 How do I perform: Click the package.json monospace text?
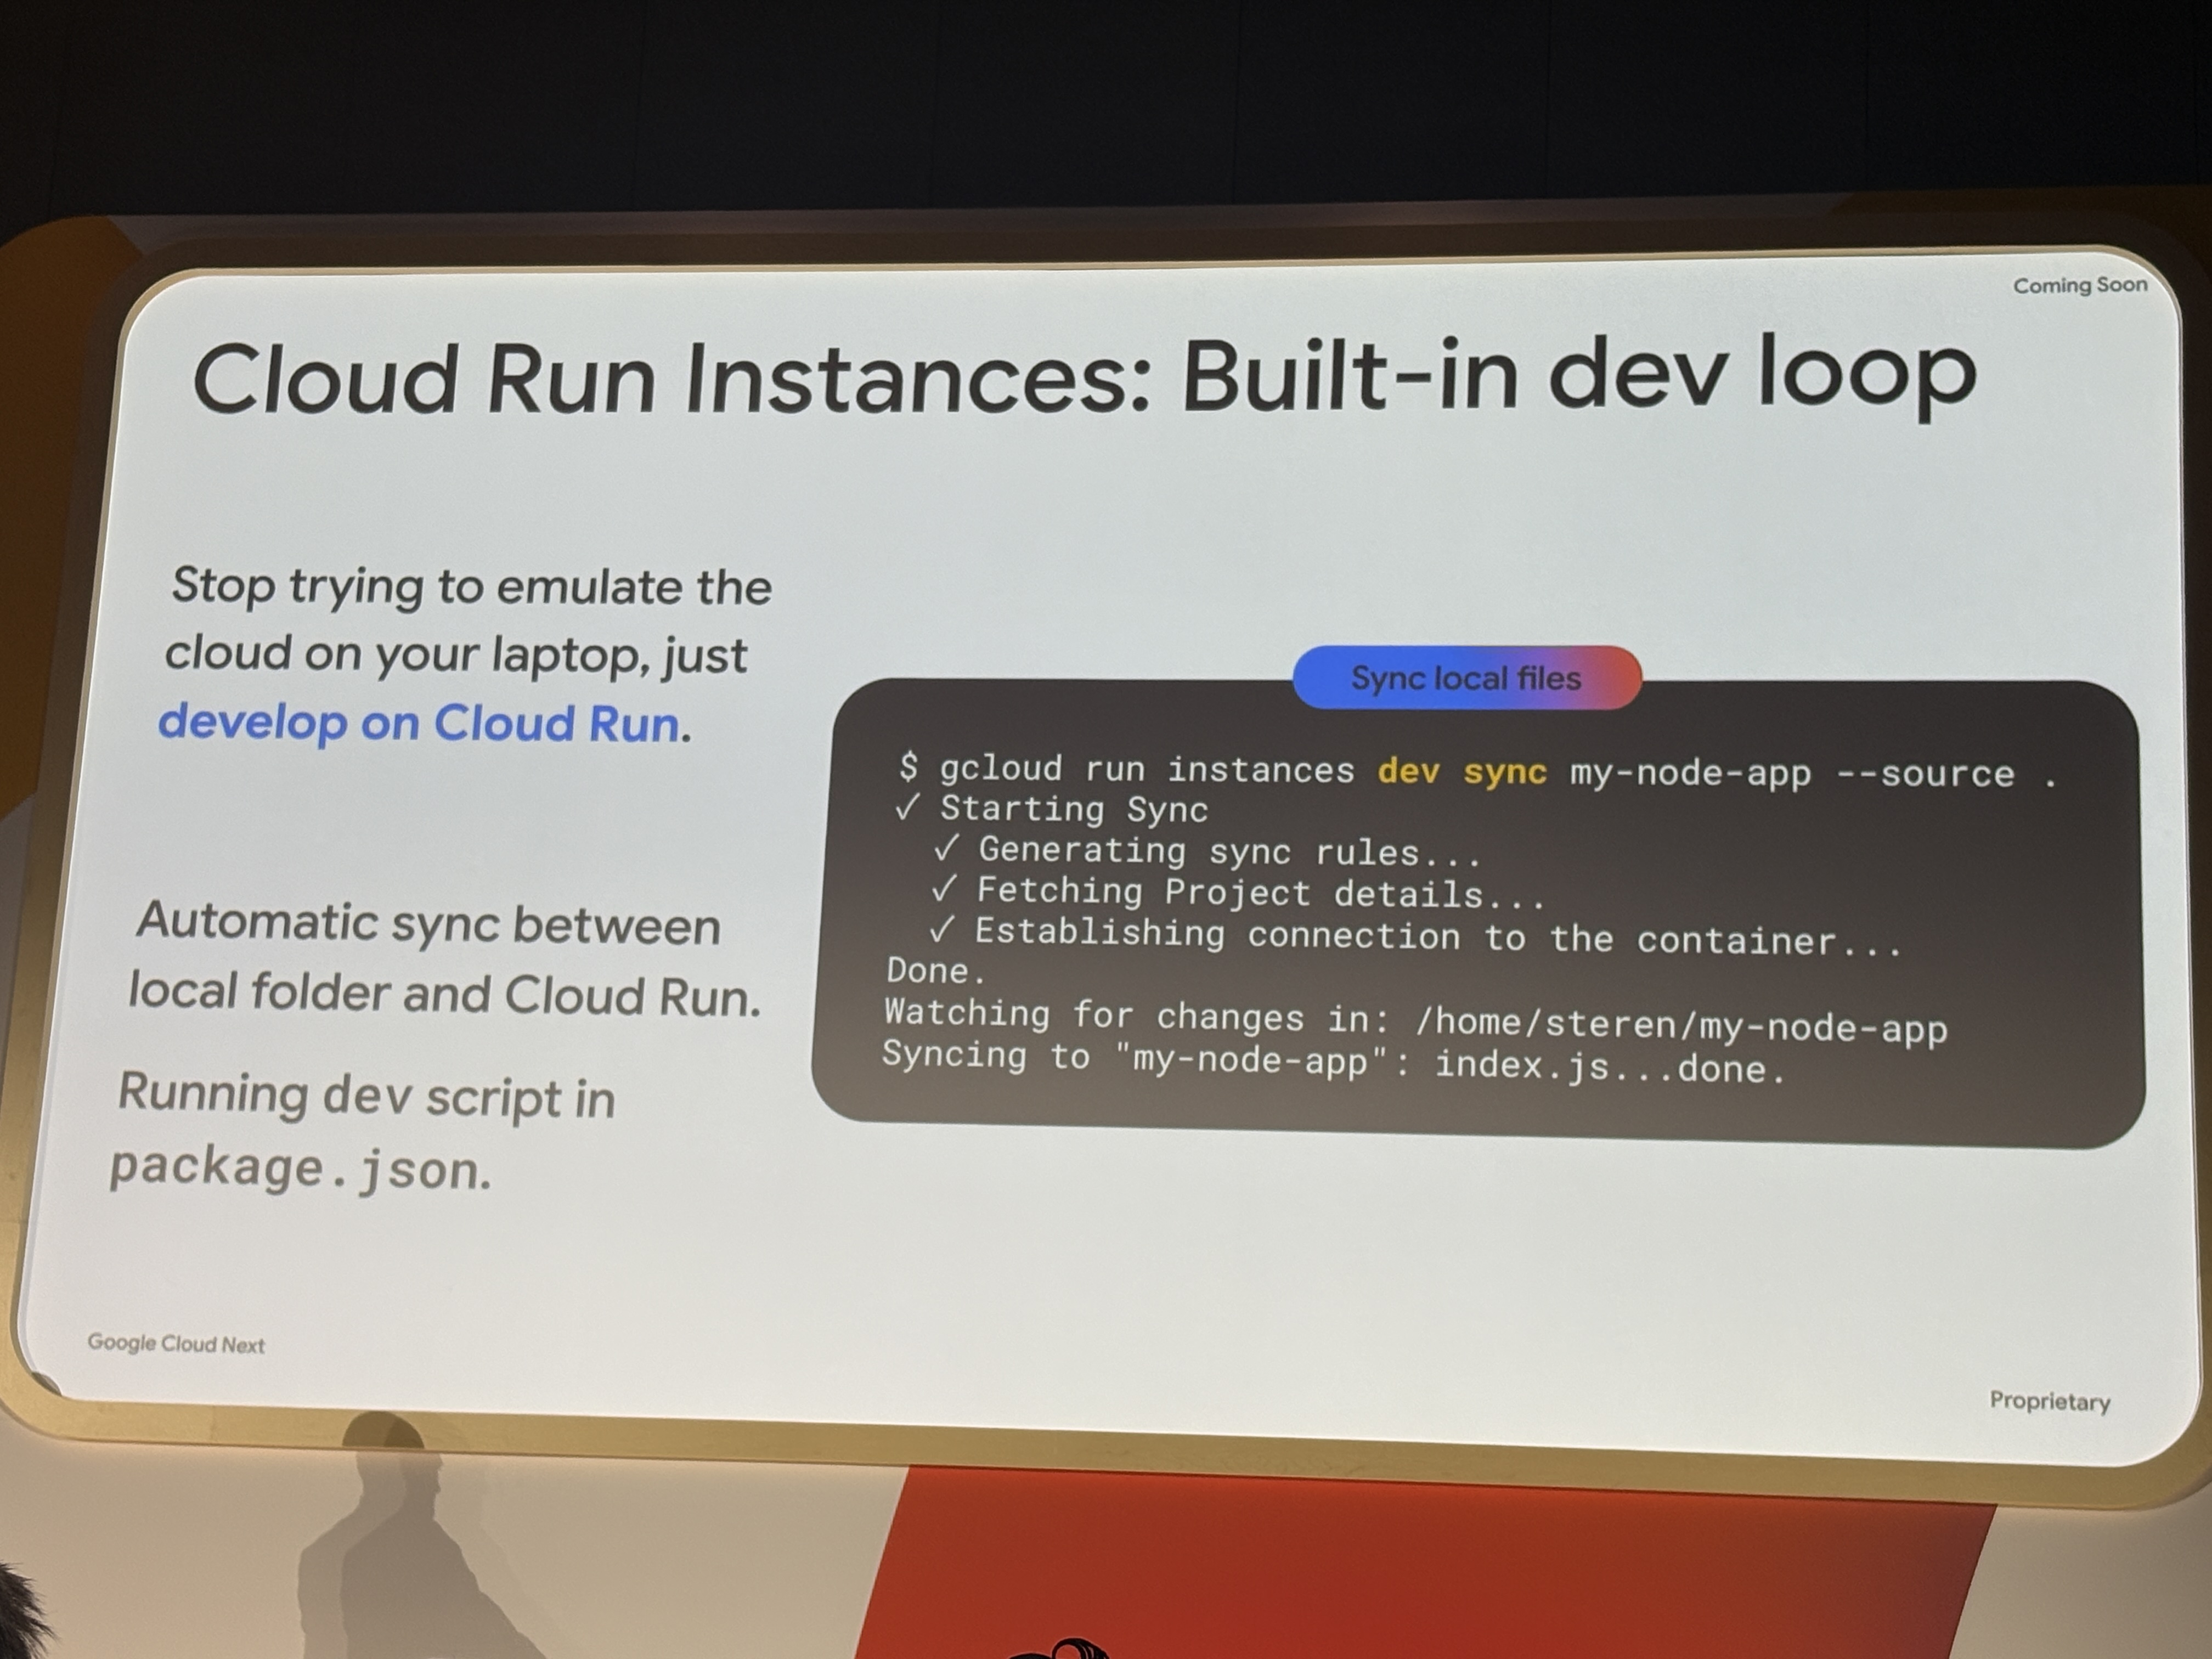coord(300,1168)
